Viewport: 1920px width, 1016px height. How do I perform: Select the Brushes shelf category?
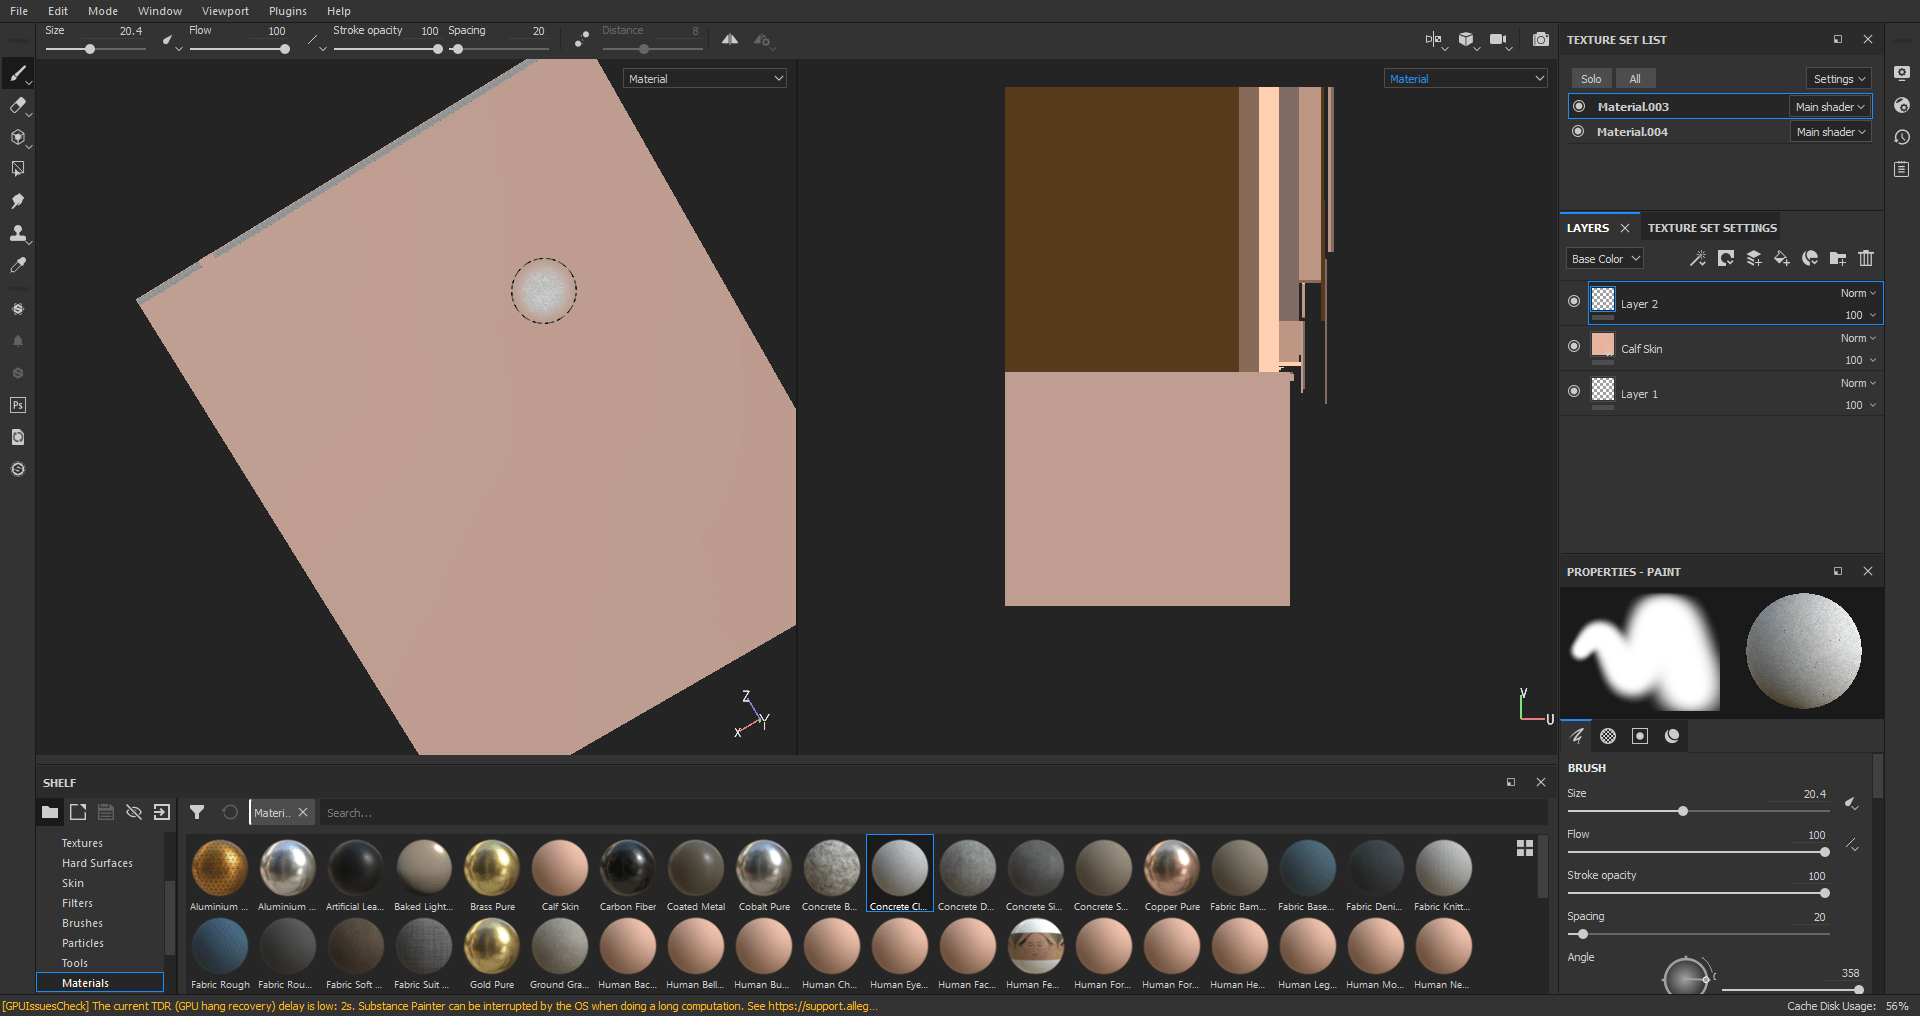pyautogui.click(x=82, y=923)
